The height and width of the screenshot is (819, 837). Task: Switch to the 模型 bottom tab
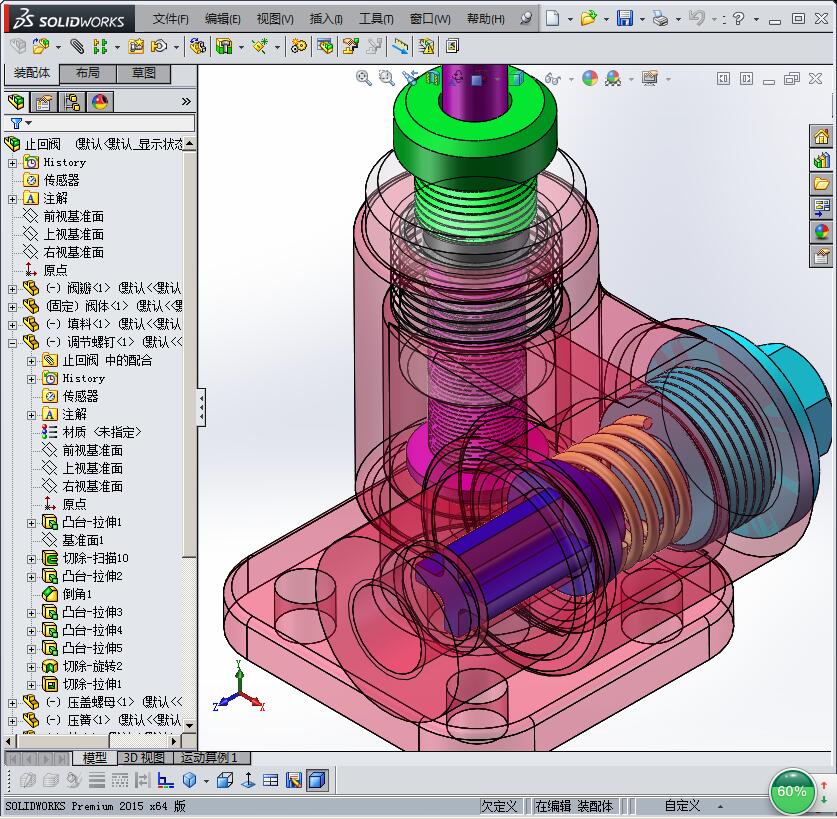pyautogui.click(x=94, y=758)
